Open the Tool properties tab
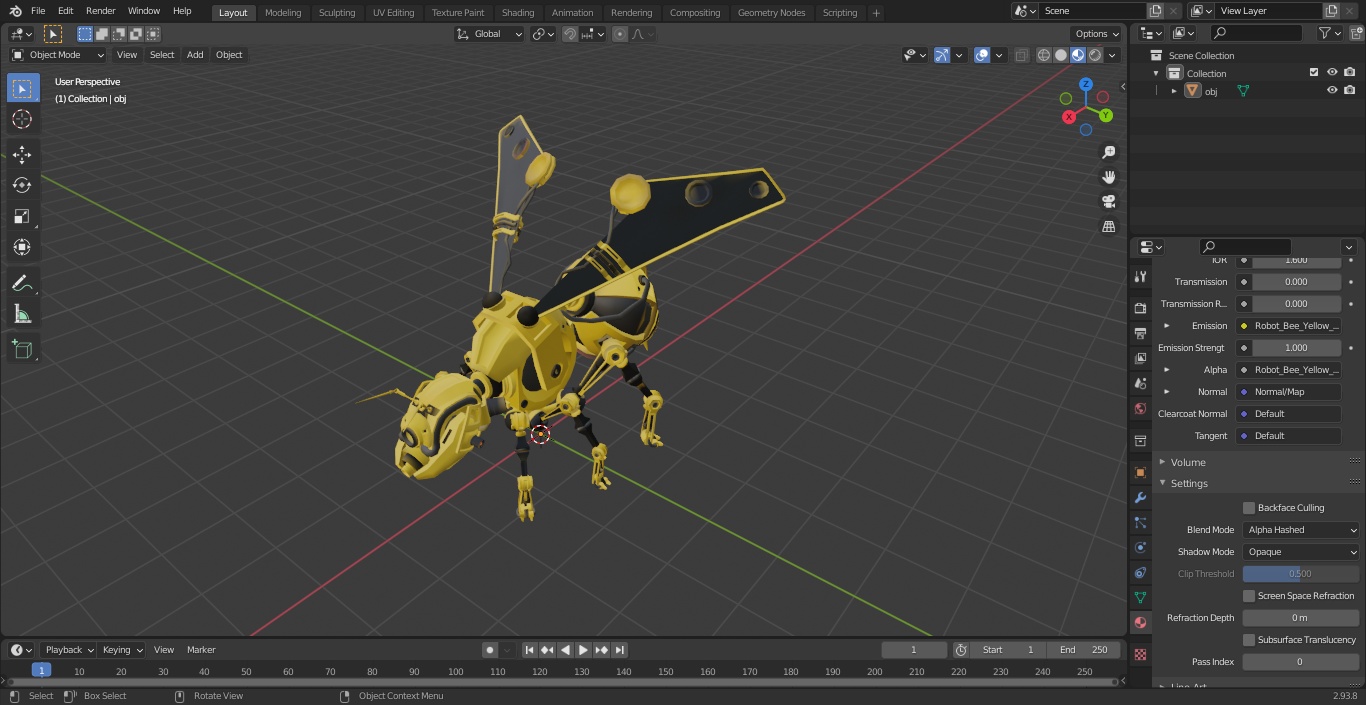This screenshot has width=1366, height=705. pos(1140,277)
